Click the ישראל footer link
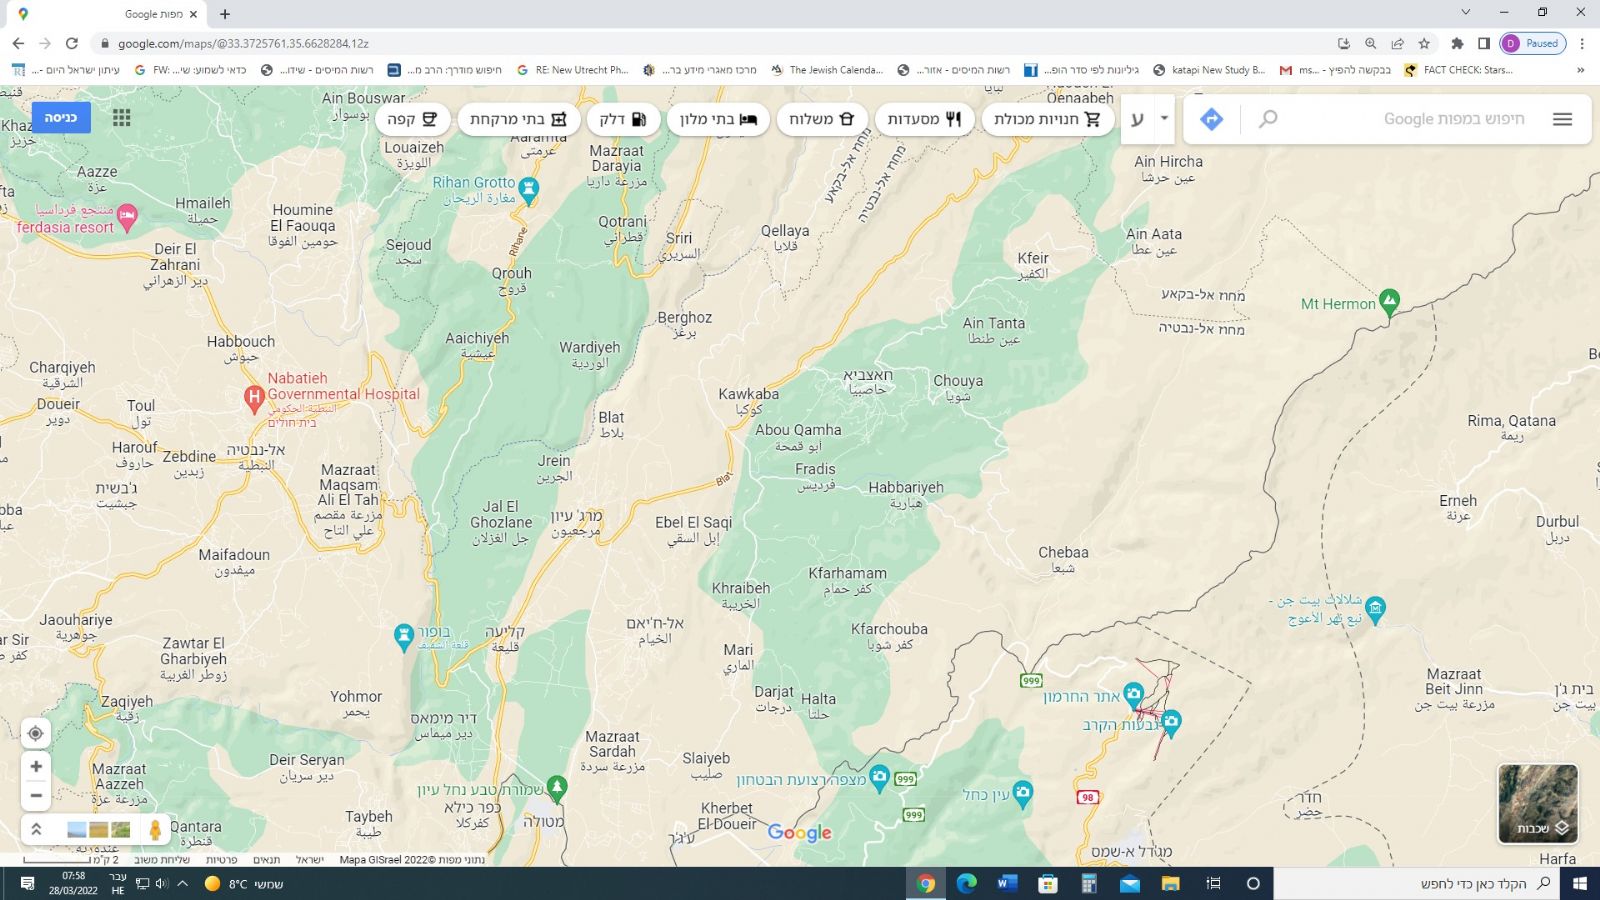The image size is (1600, 900). [310, 860]
